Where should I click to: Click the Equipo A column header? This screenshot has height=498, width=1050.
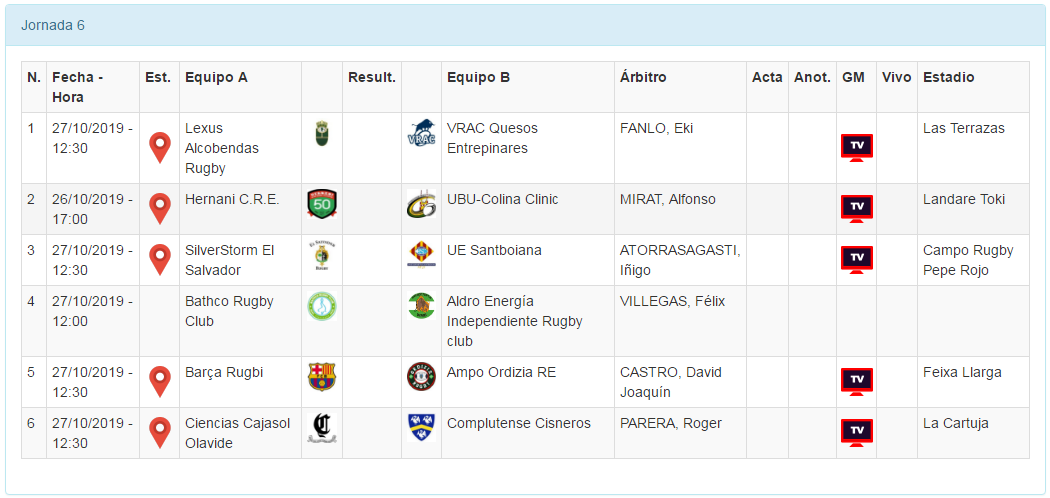click(216, 77)
